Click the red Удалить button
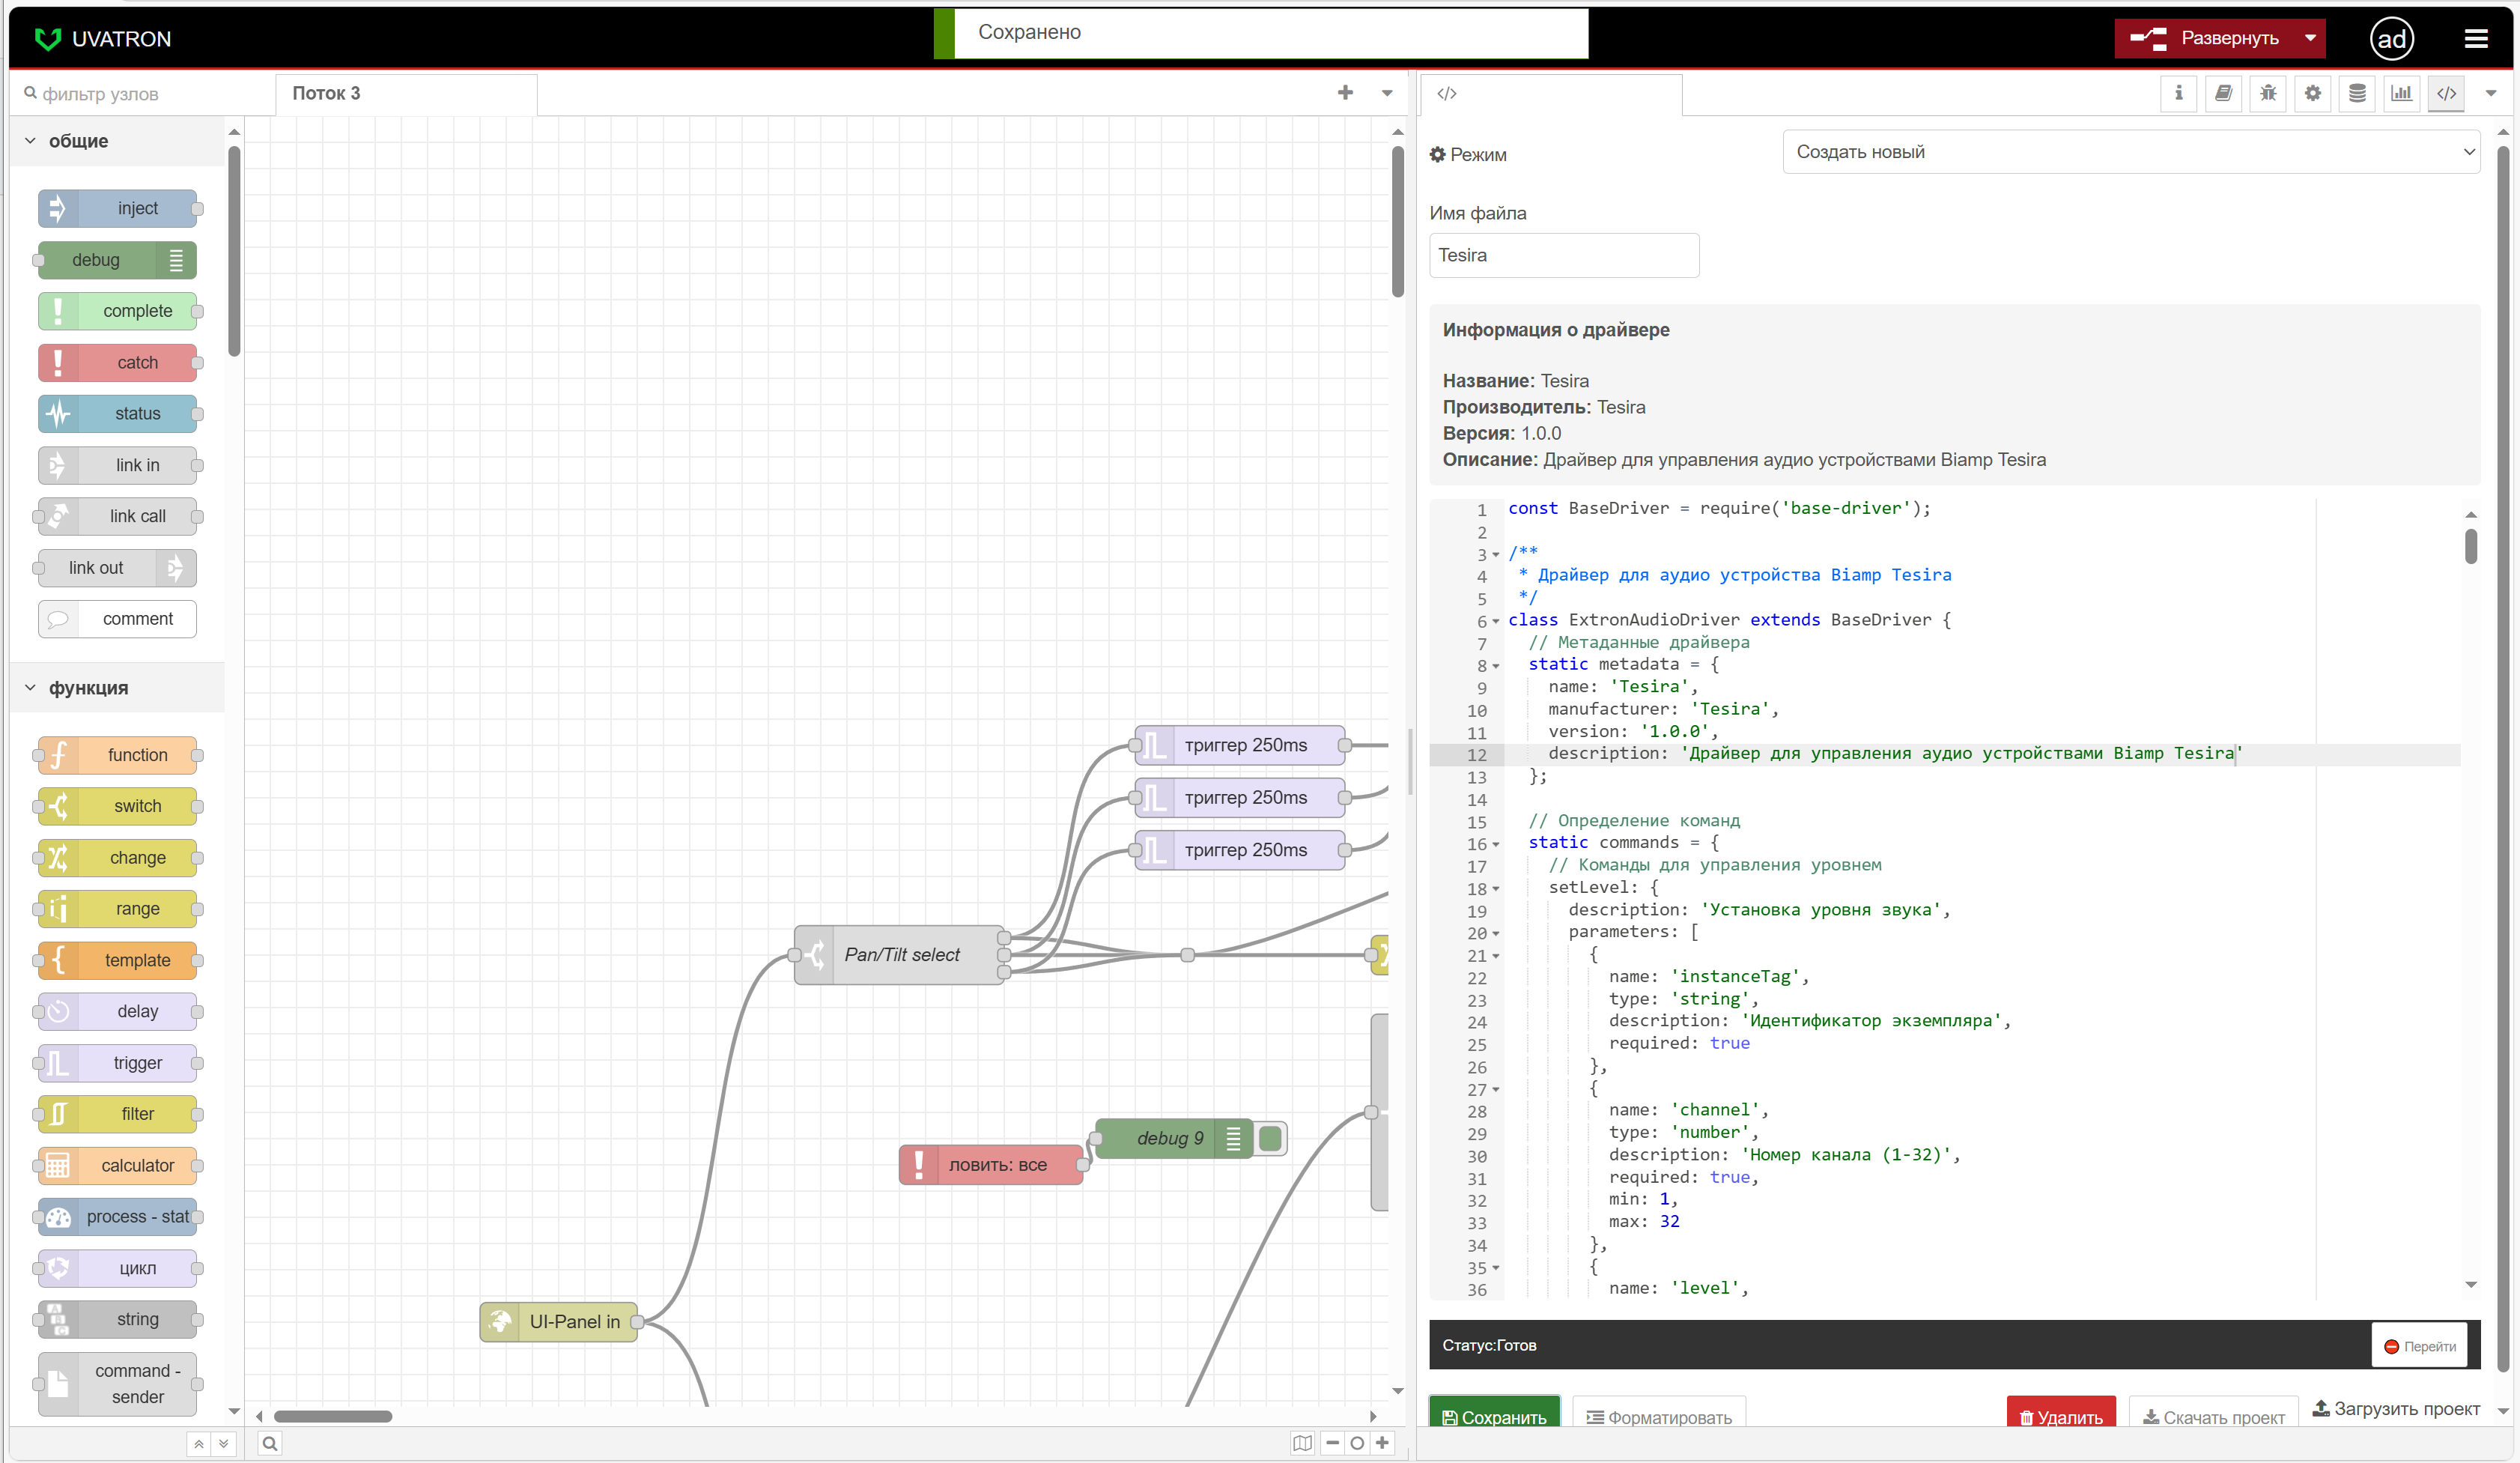Image resolution: width=2520 pixels, height=1463 pixels. tap(2060, 1416)
